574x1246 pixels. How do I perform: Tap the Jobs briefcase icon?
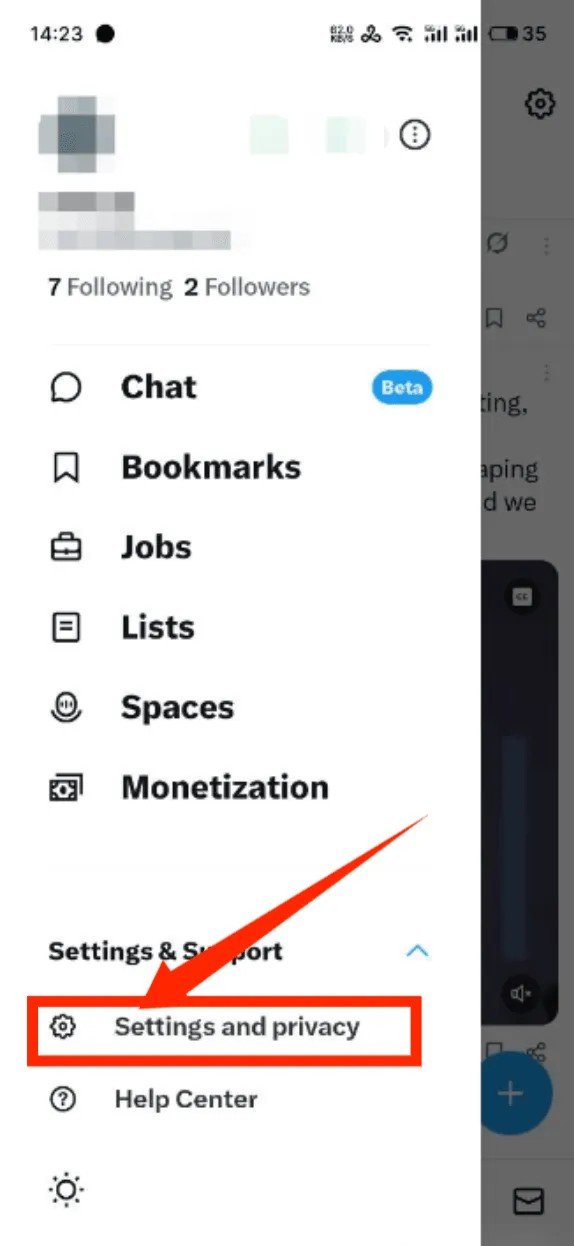[65, 548]
